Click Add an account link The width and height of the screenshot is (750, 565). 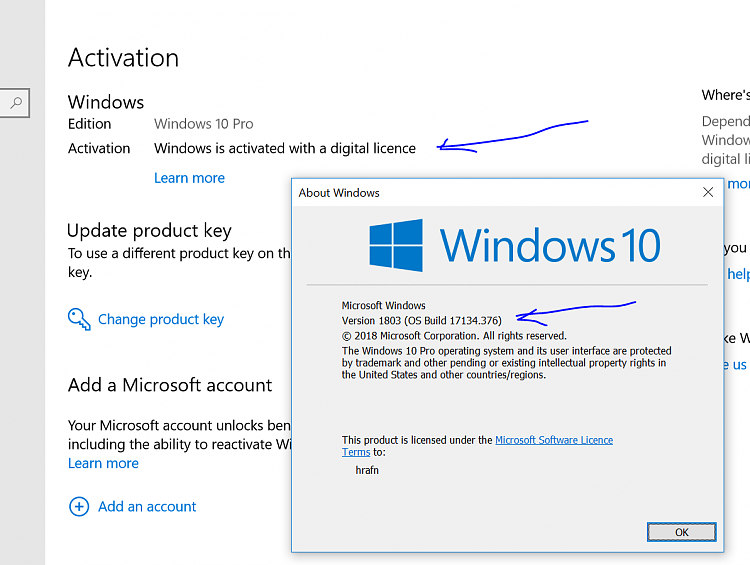coord(147,507)
